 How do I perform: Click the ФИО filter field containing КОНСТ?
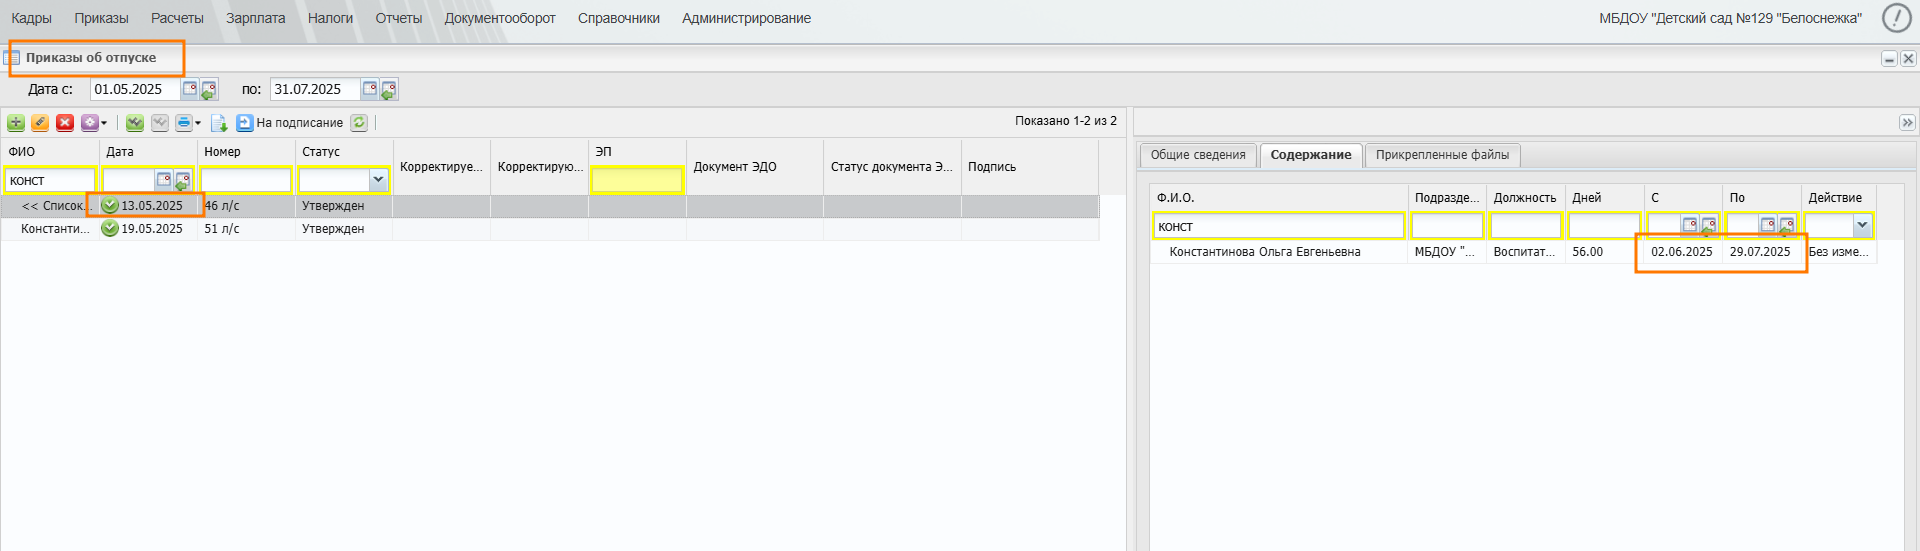click(x=50, y=180)
